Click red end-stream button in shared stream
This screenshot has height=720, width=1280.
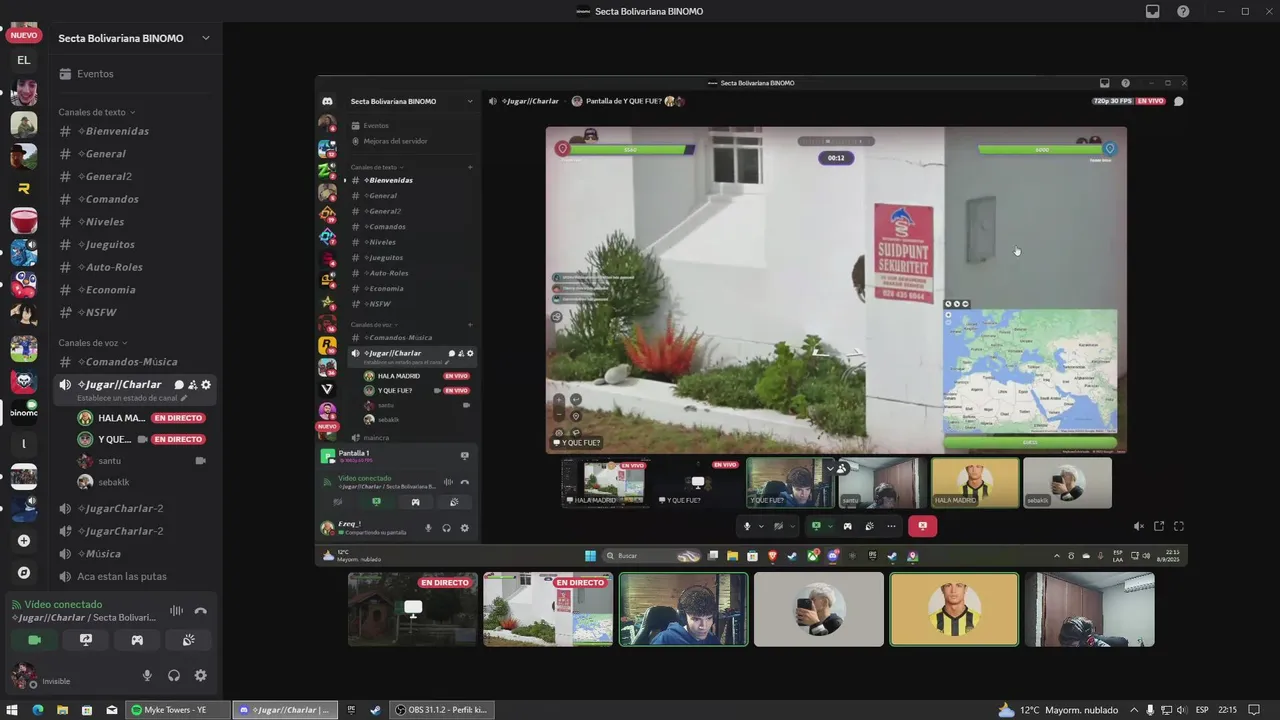point(923,526)
